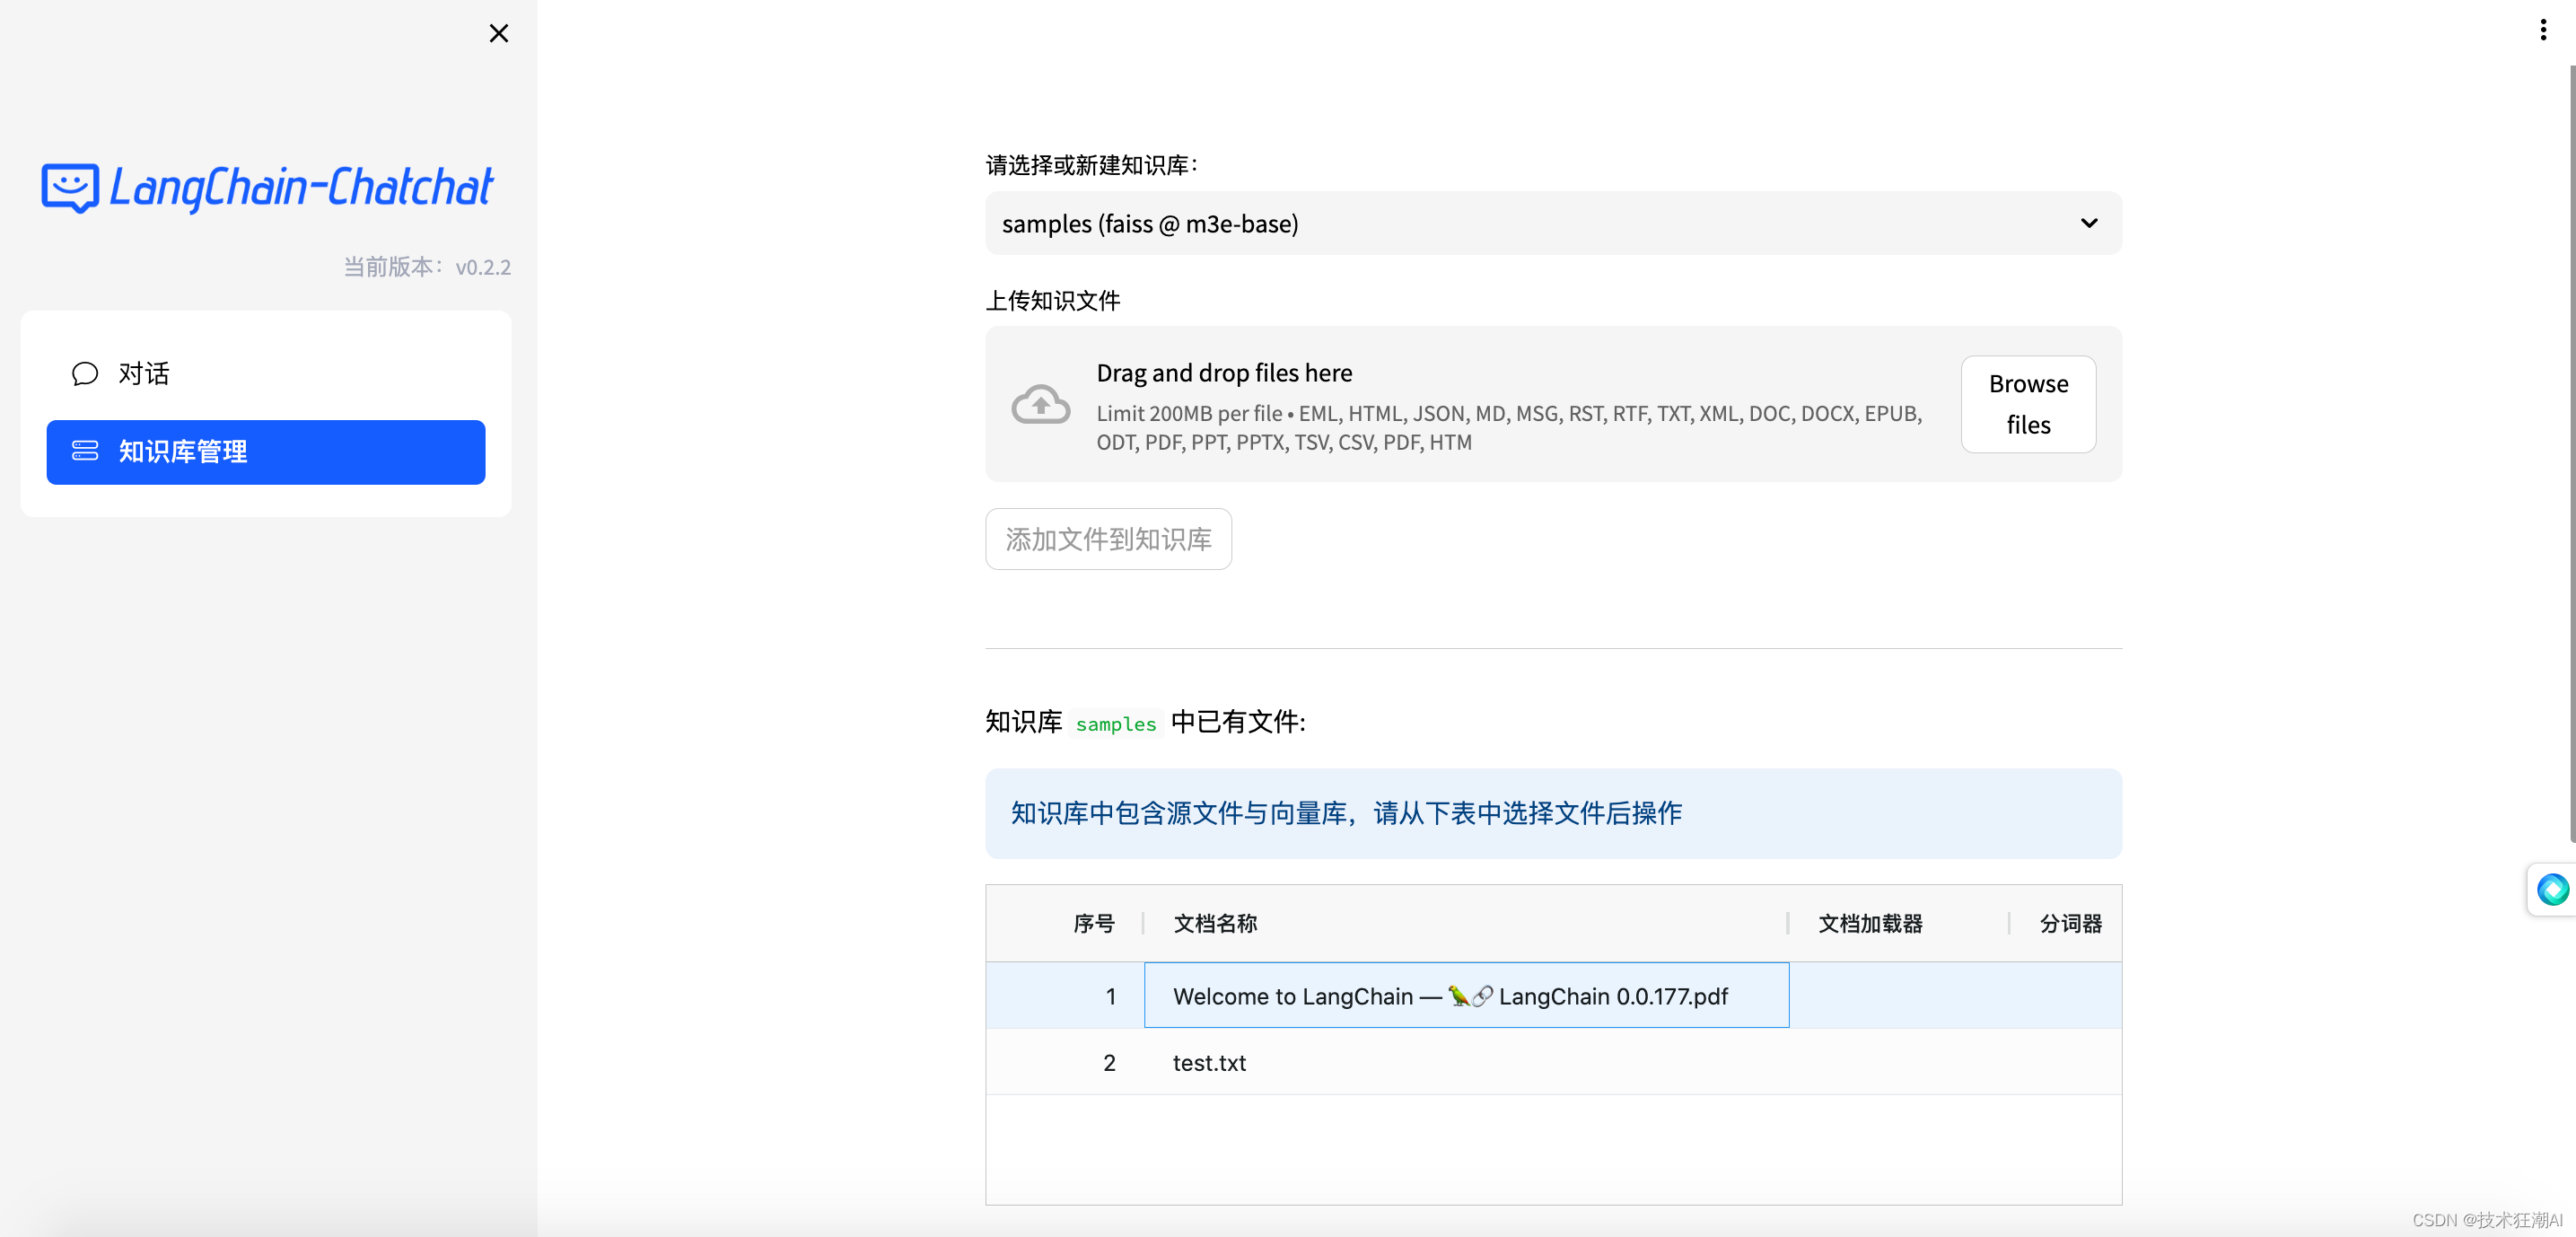Click the samples (faiss @ m3e-base) dropdown

coord(1549,224)
